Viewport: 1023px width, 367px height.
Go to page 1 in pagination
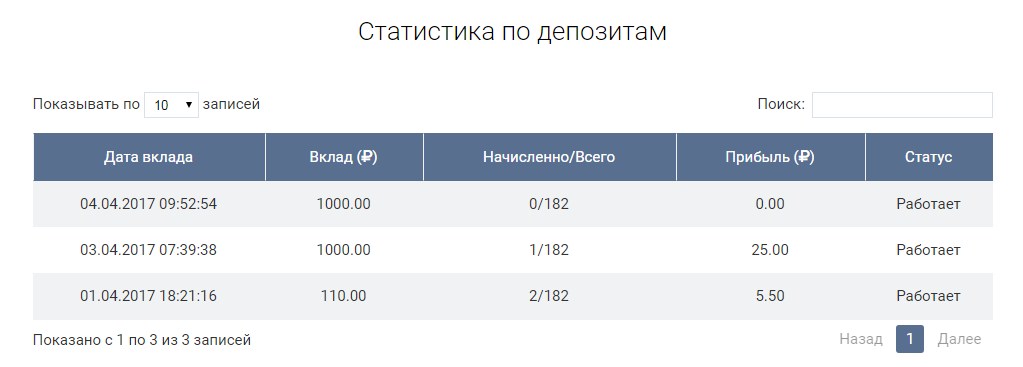click(909, 339)
